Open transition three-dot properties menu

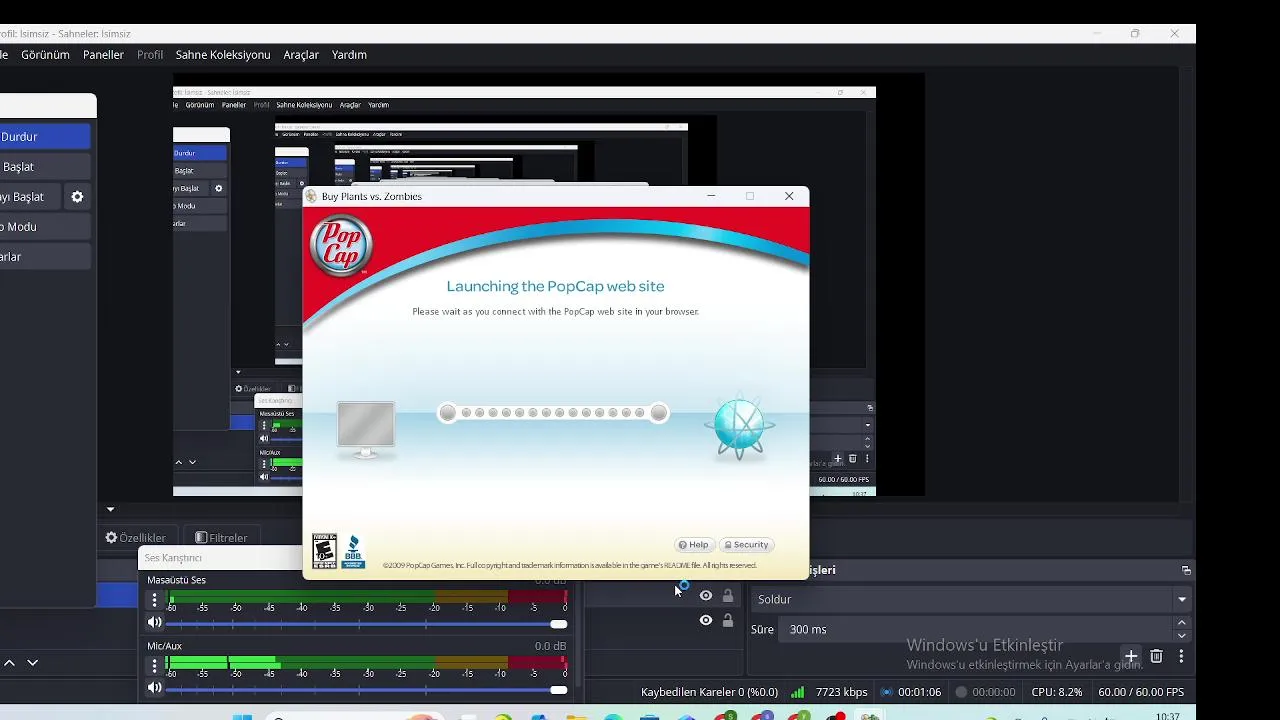[x=1181, y=657]
